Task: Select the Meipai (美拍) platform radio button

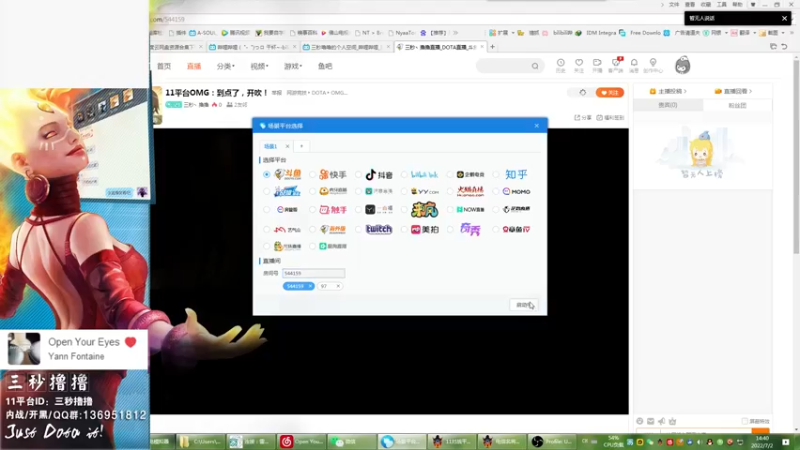Action: (x=404, y=230)
